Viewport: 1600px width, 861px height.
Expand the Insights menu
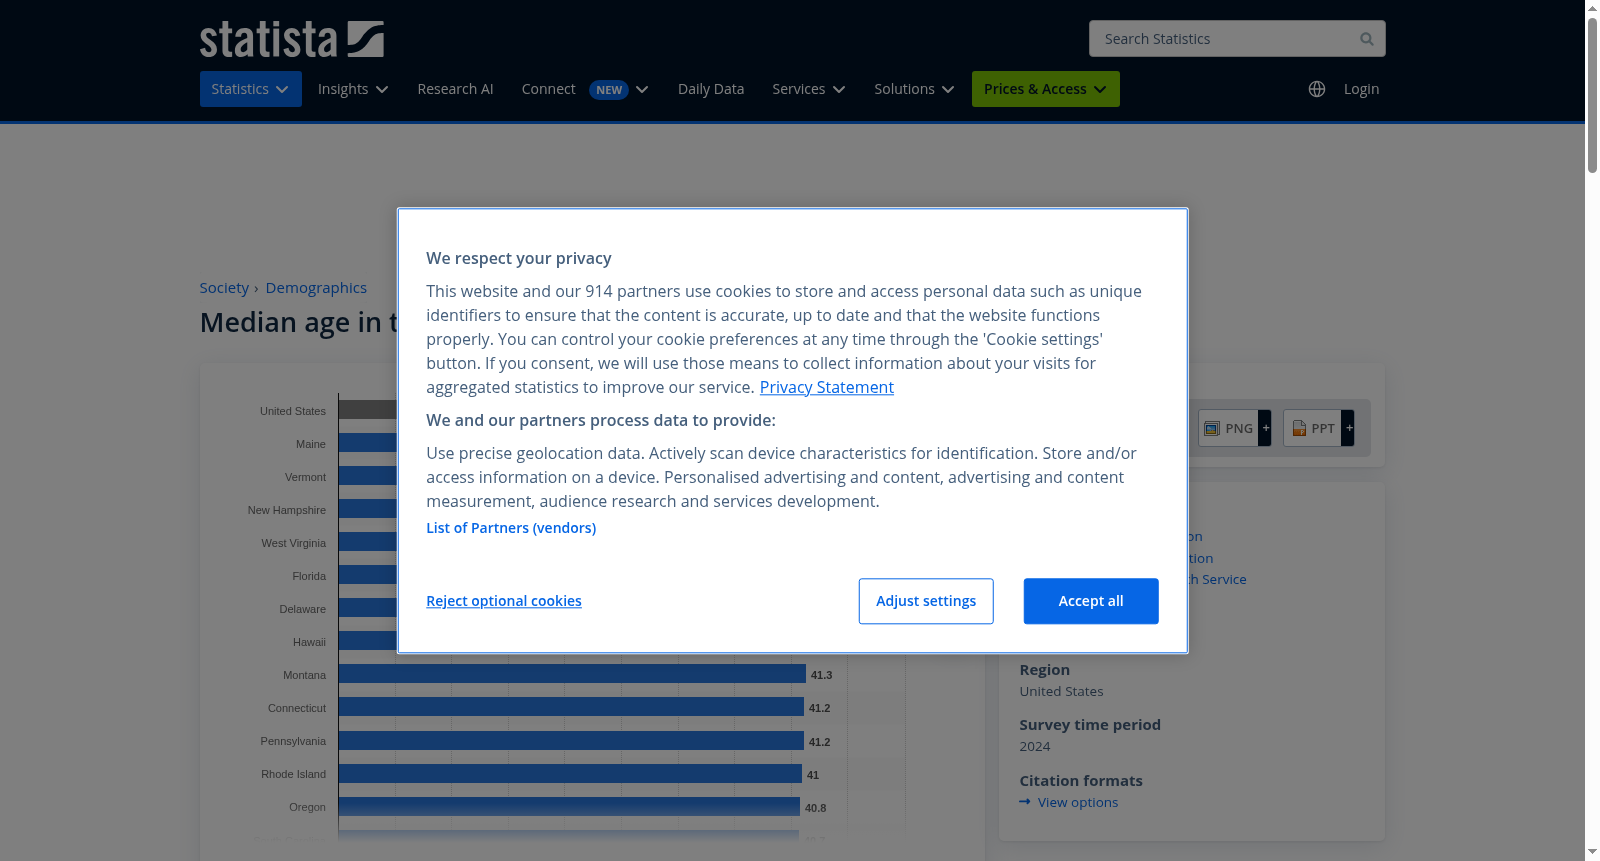tap(352, 89)
